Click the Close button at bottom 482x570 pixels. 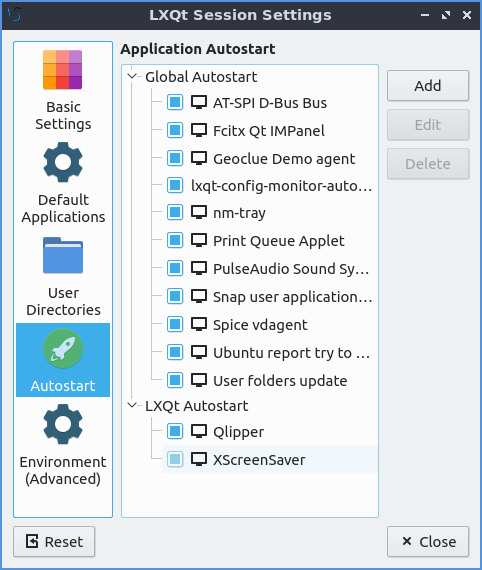[x=428, y=542]
